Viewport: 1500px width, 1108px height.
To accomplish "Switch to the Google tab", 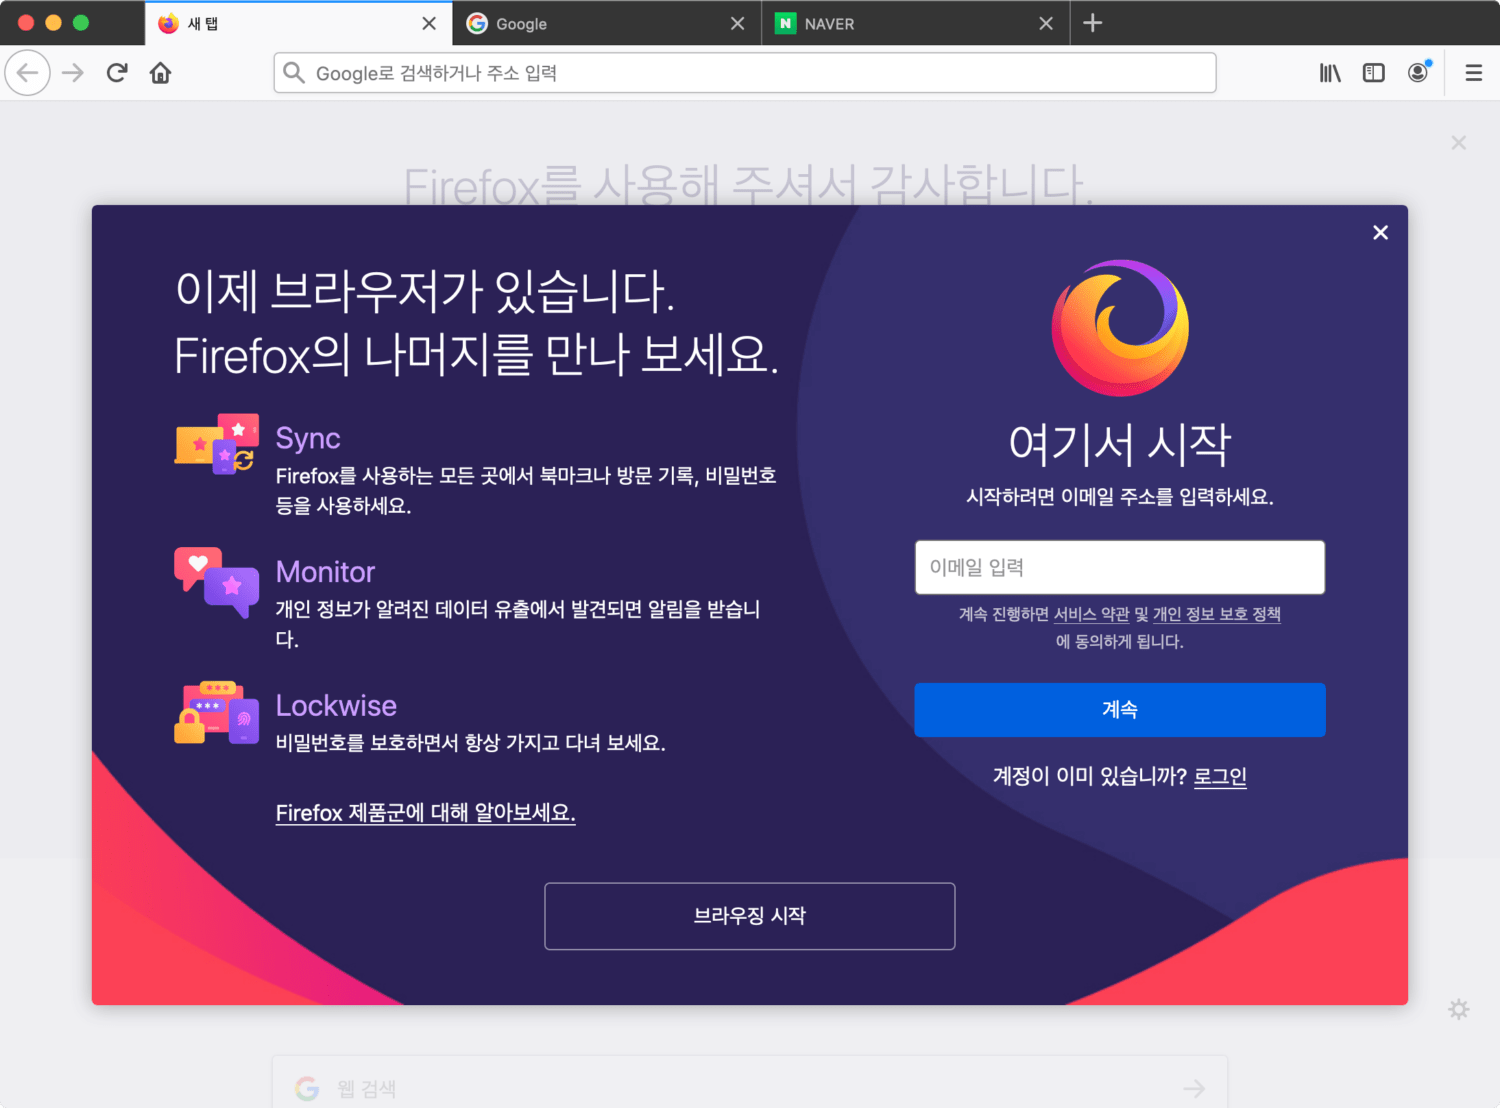I will click(x=606, y=23).
